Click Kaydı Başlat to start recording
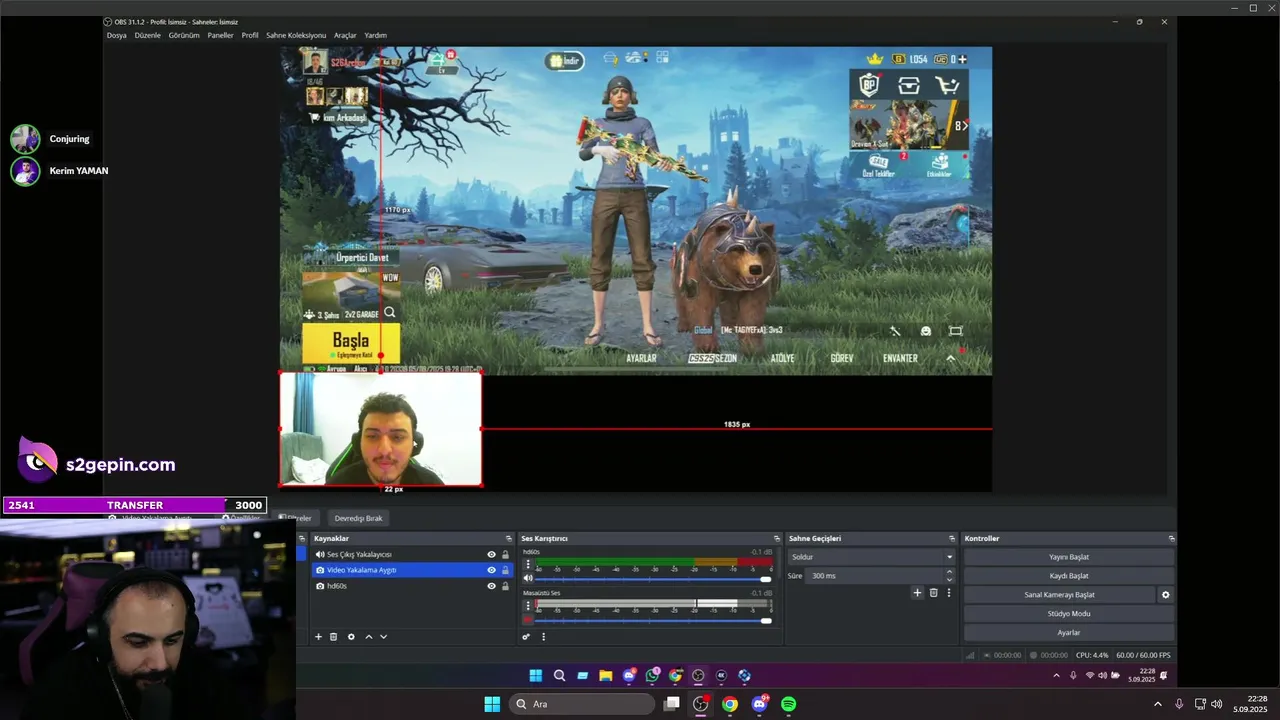The width and height of the screenshot is (1280, 720). [1069, 576]
